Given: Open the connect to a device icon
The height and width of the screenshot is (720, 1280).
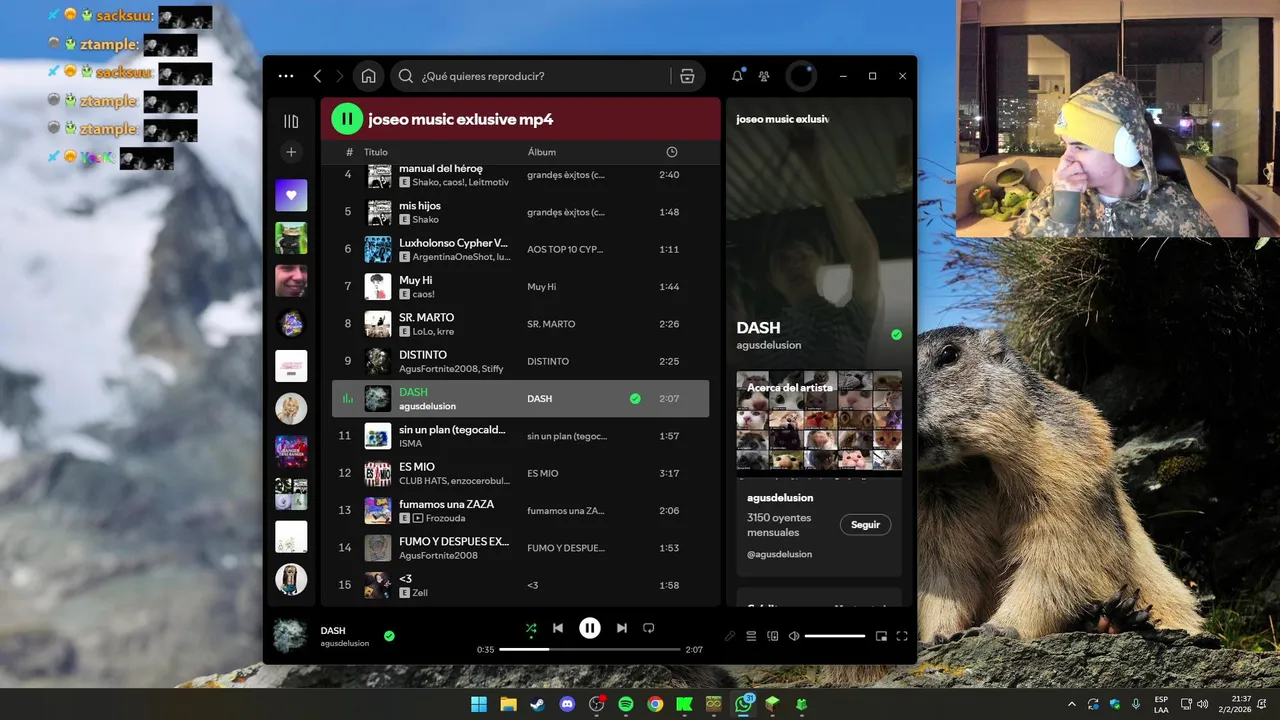Looking at the screenshot, I should coord(772,636).
